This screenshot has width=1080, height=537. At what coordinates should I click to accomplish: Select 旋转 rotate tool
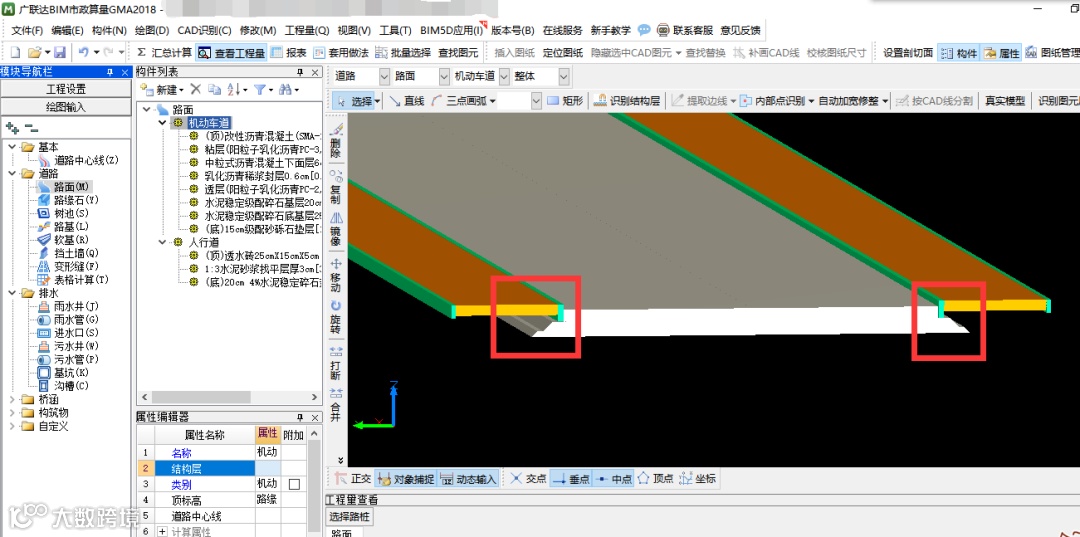click(x=336, y=318)
